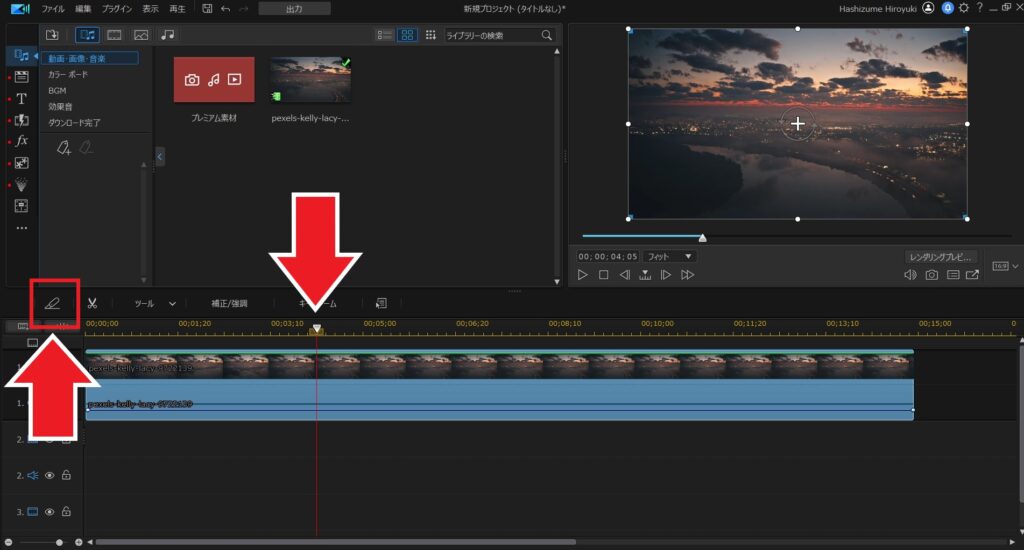
Task: Toggle visibility eye of video track 3
Action: click(49, 512)
